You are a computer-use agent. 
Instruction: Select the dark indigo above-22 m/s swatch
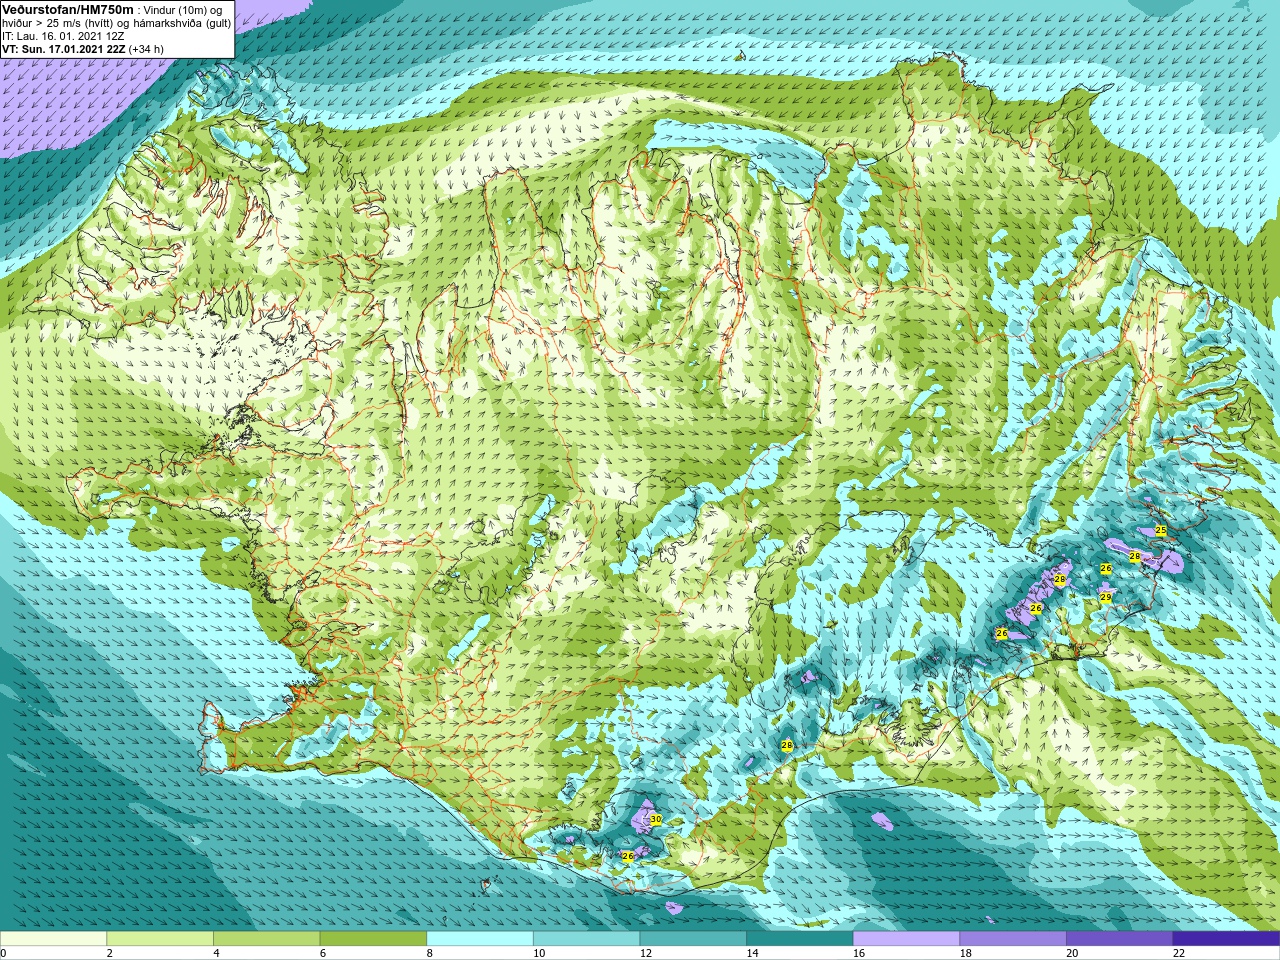(x=1226, y=938)
